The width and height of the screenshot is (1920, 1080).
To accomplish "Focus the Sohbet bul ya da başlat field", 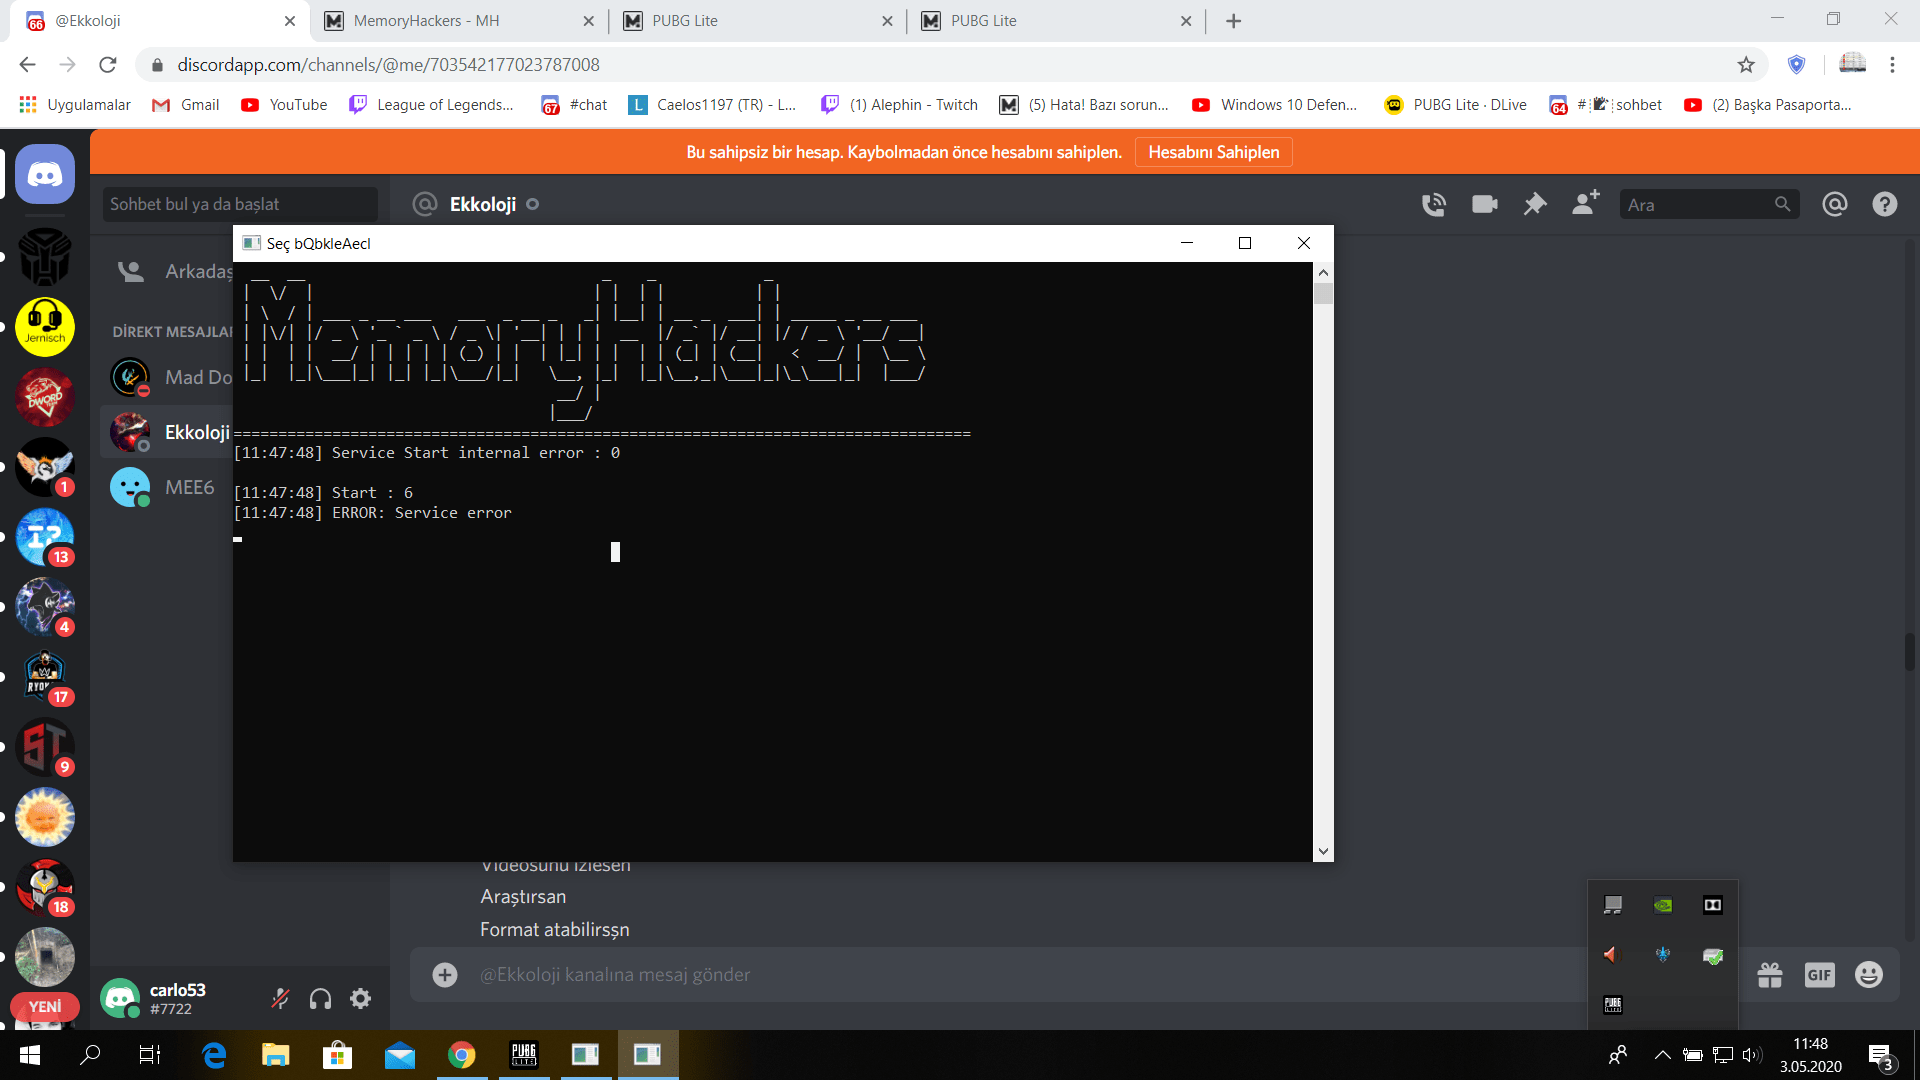I will coord(240,204).
